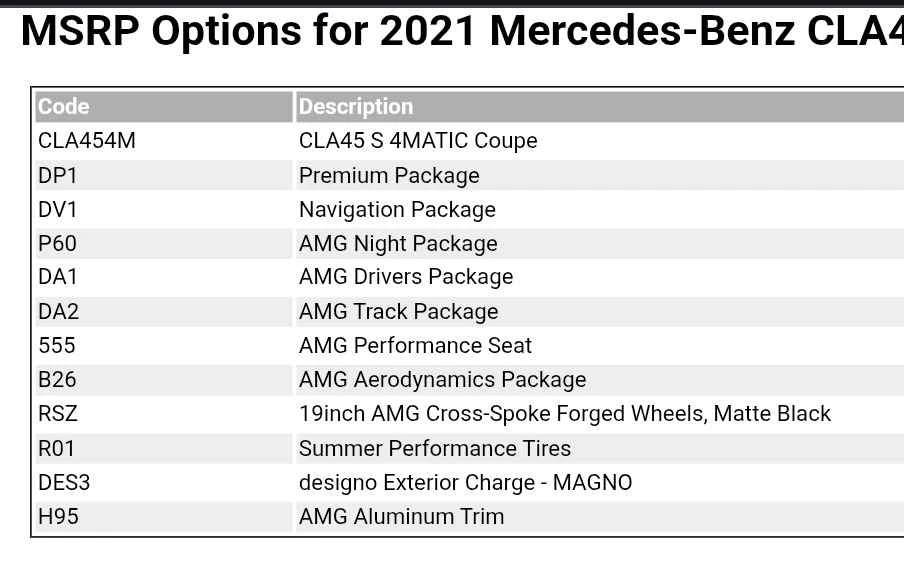This screenshot has height=566, width=904.
Task: Select the DA2 code cell
Action: [x=58, y=312]
